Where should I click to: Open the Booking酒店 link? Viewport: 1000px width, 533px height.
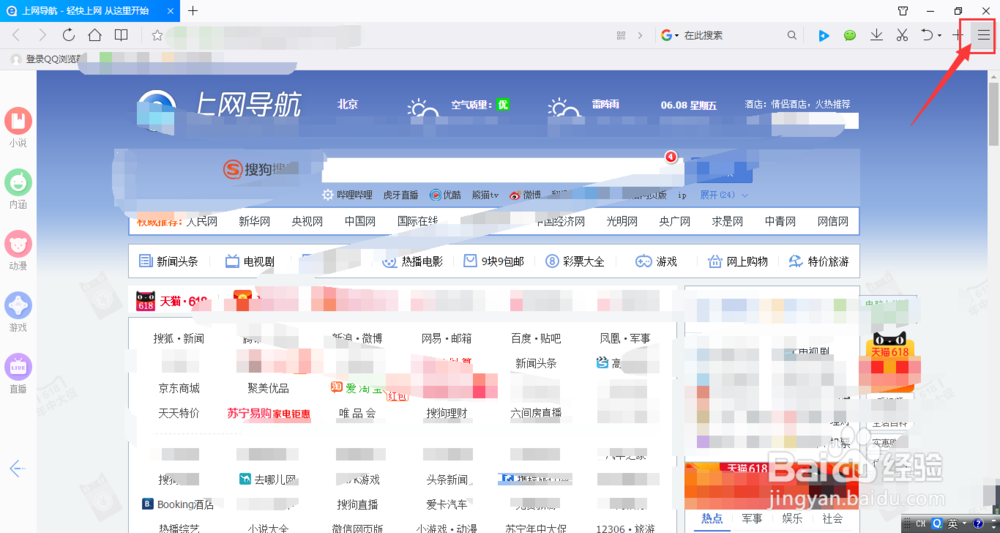(x=178, y=504)
